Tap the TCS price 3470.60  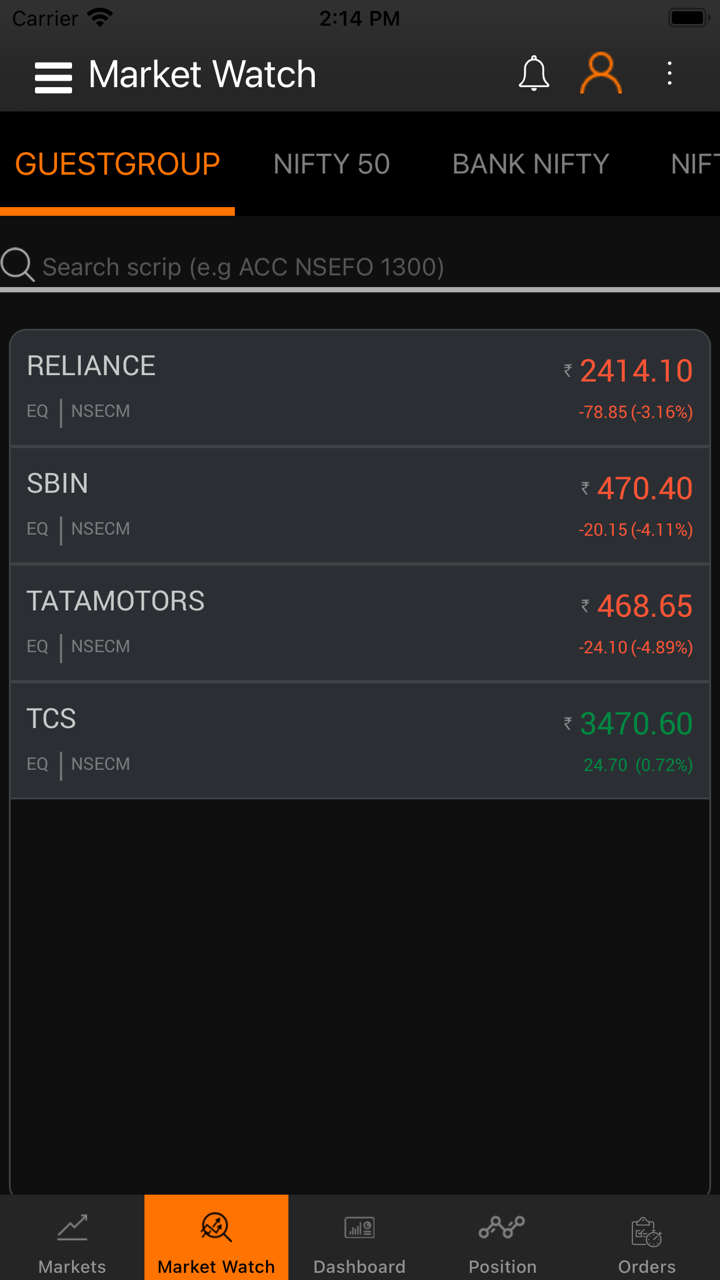click(x=636, y=724)
